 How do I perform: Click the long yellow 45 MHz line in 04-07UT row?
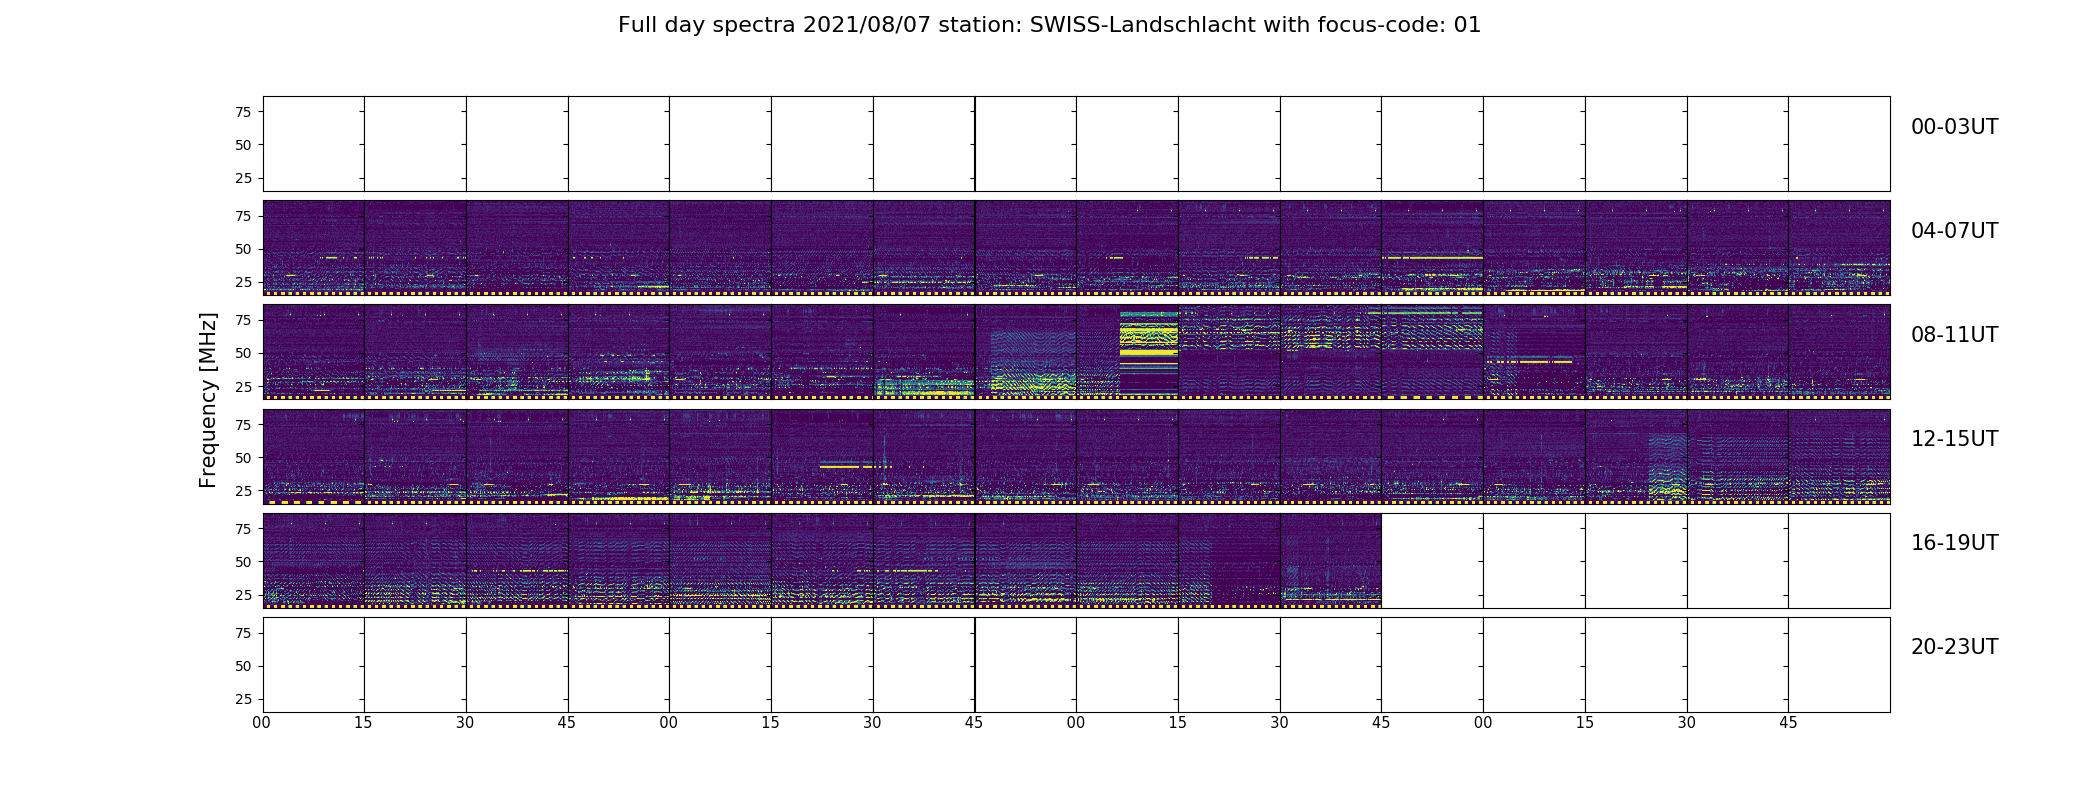coord(1432,258)
